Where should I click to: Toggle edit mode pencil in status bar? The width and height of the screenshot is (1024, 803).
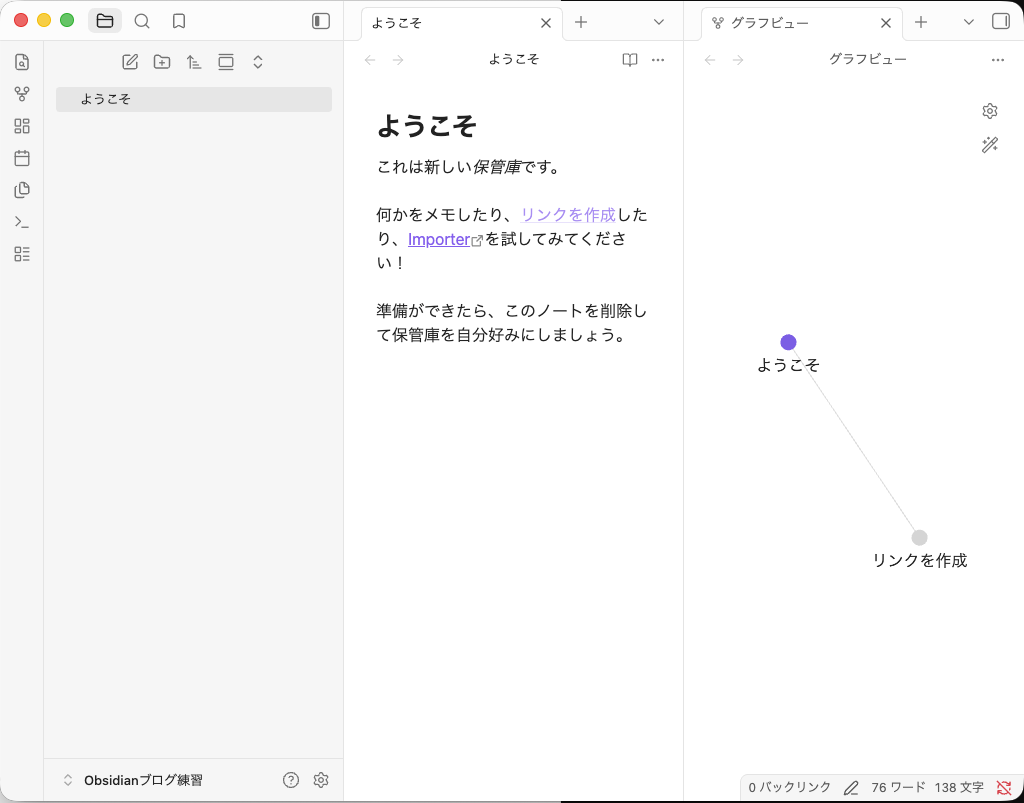click(x=851, y=788)
